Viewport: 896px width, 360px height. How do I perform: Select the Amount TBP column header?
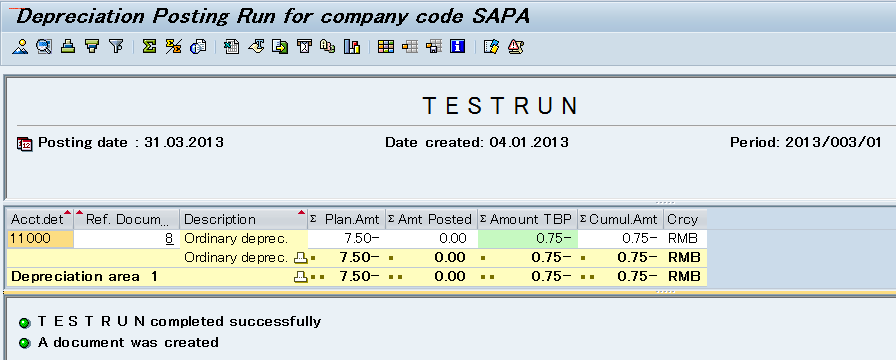[x=527, y=219]
